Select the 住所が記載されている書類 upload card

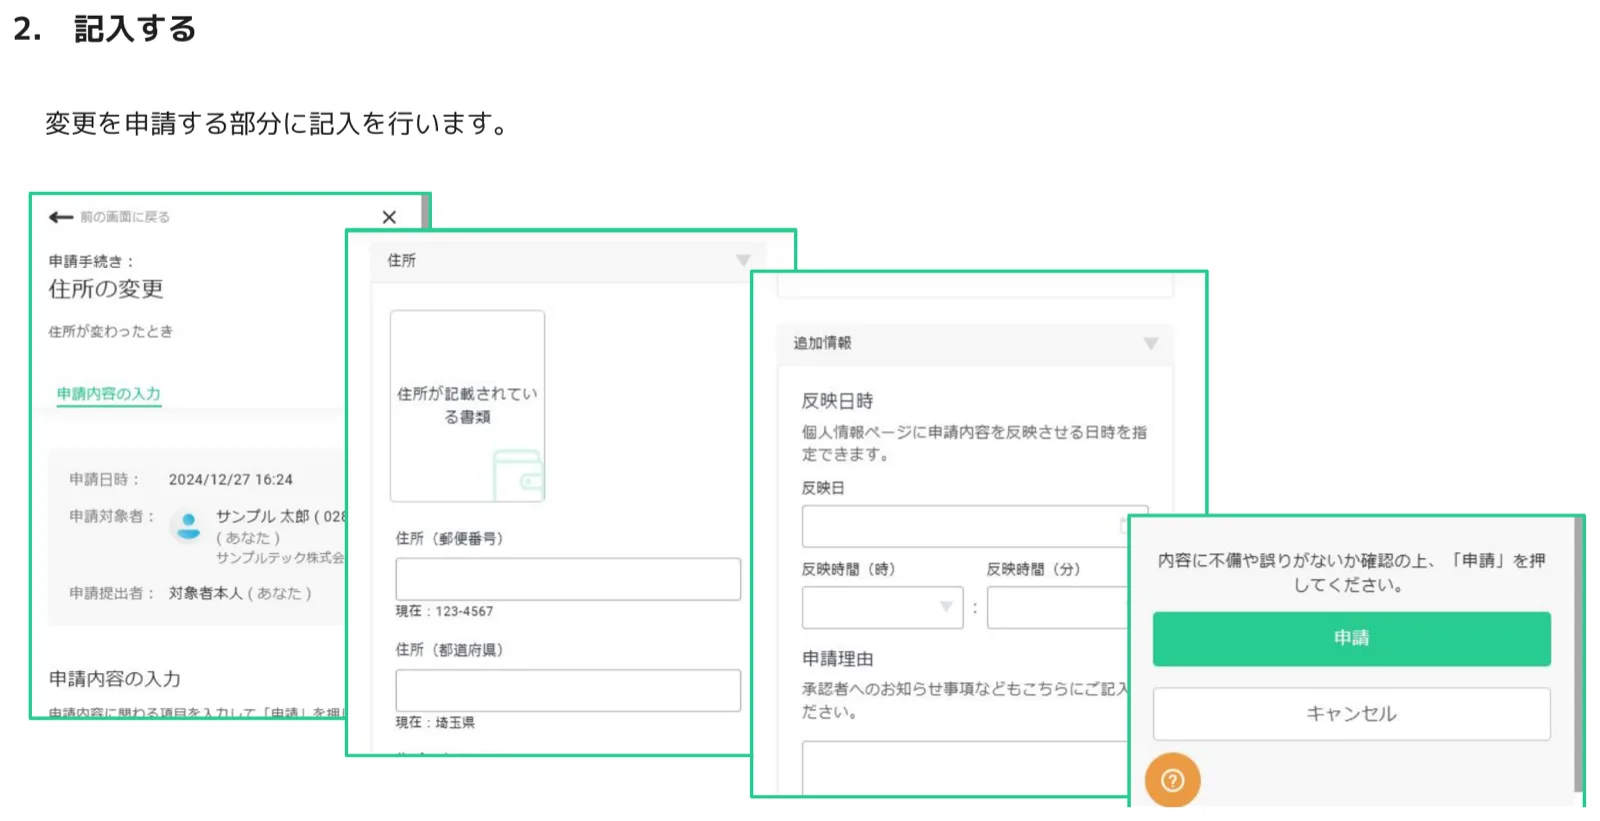click(467, 406)
